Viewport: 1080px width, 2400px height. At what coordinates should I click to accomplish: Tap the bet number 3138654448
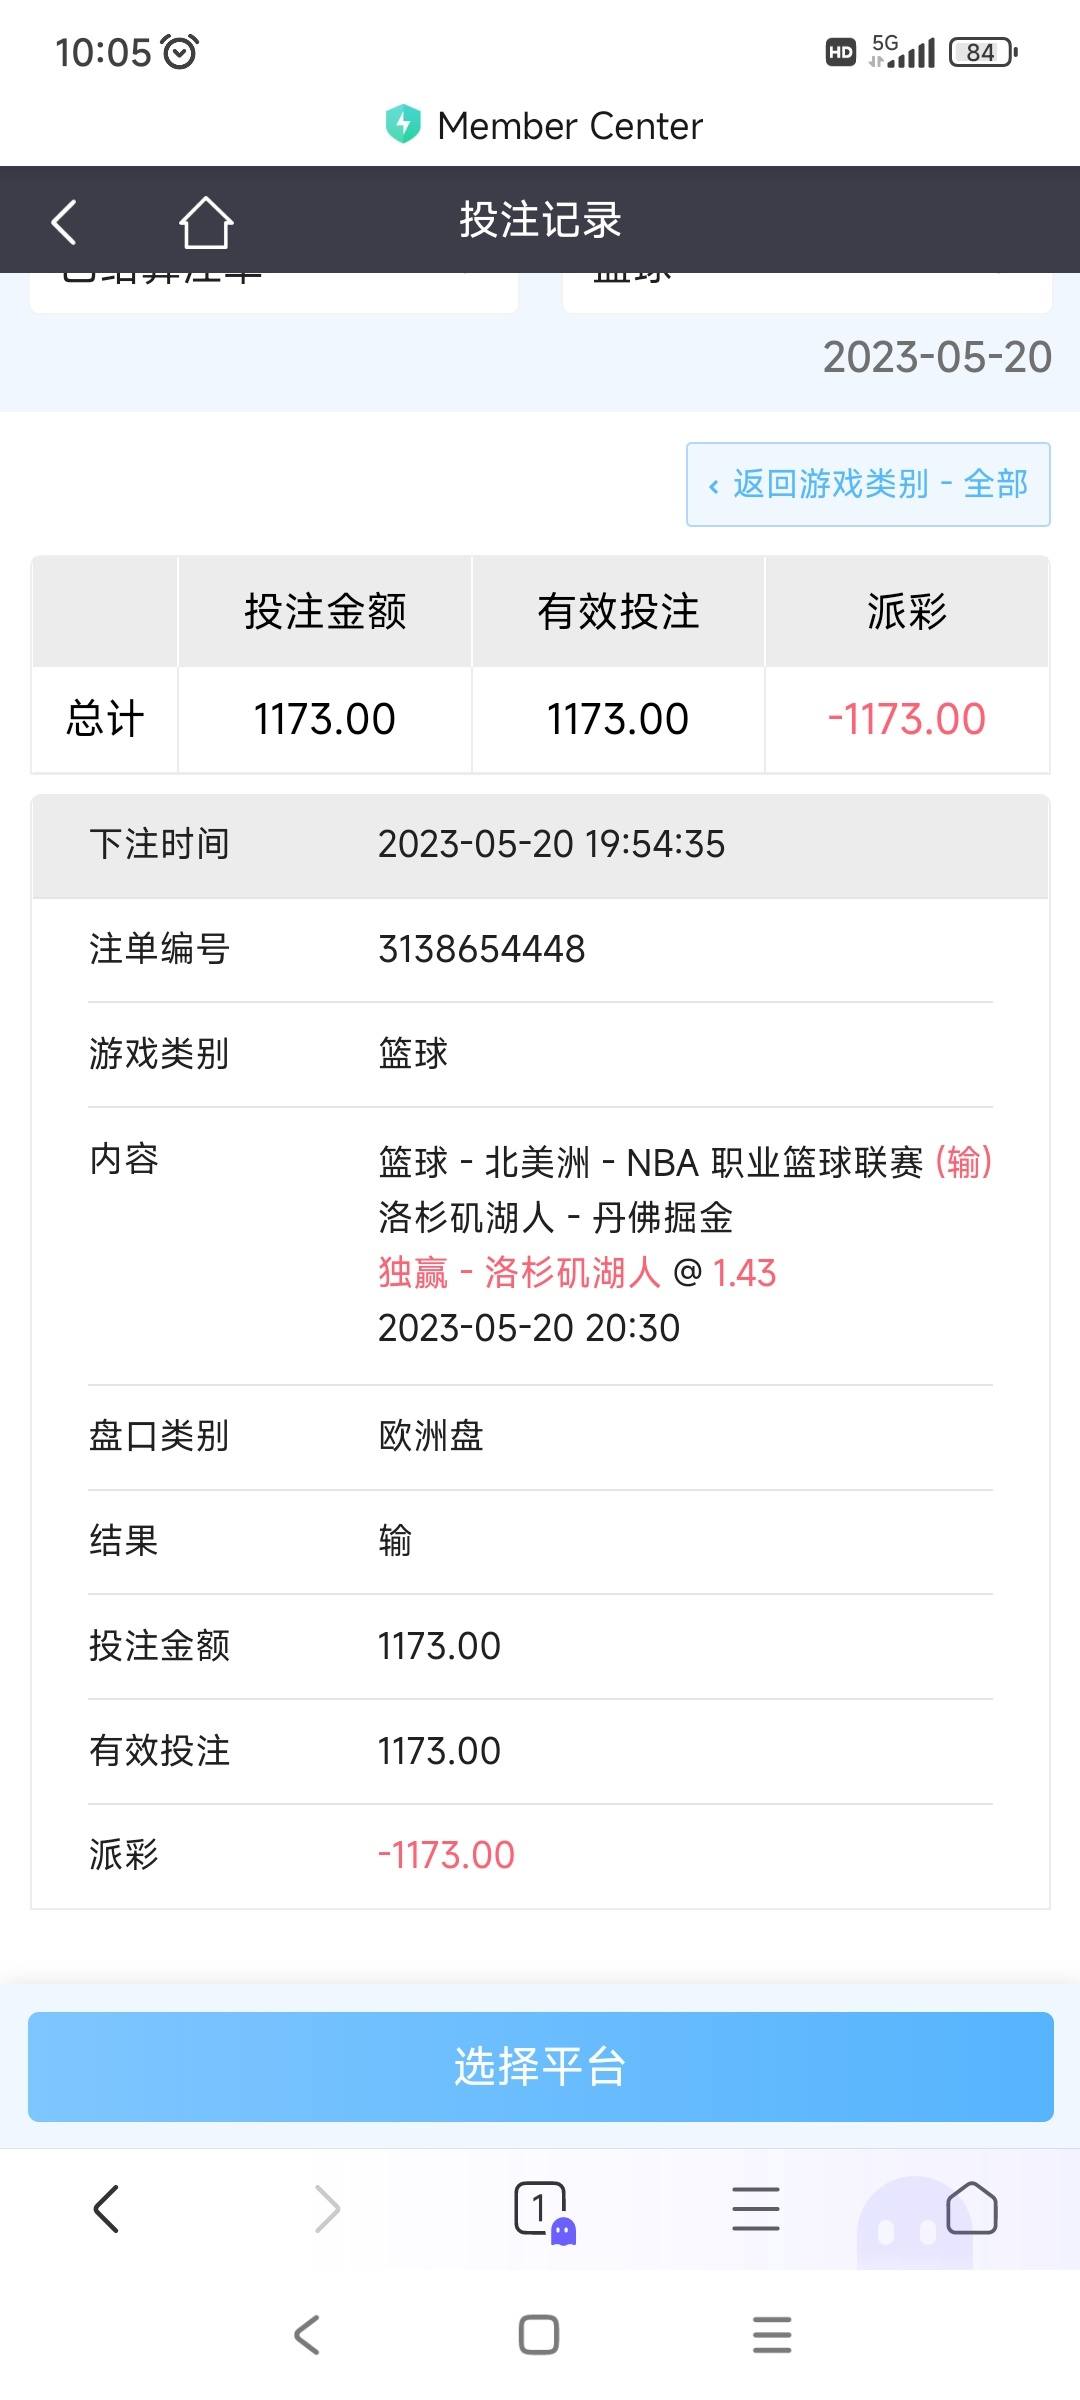(481, 949)
